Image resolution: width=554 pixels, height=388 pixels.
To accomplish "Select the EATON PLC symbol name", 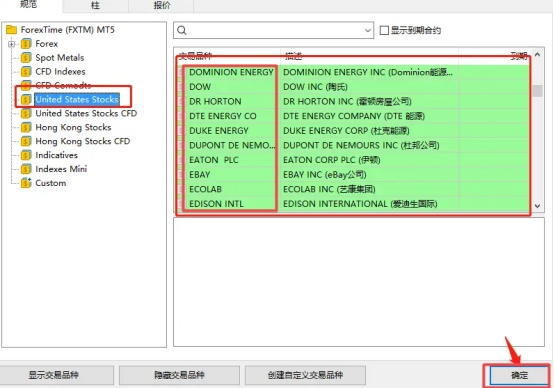I will [x=214, y=160].
